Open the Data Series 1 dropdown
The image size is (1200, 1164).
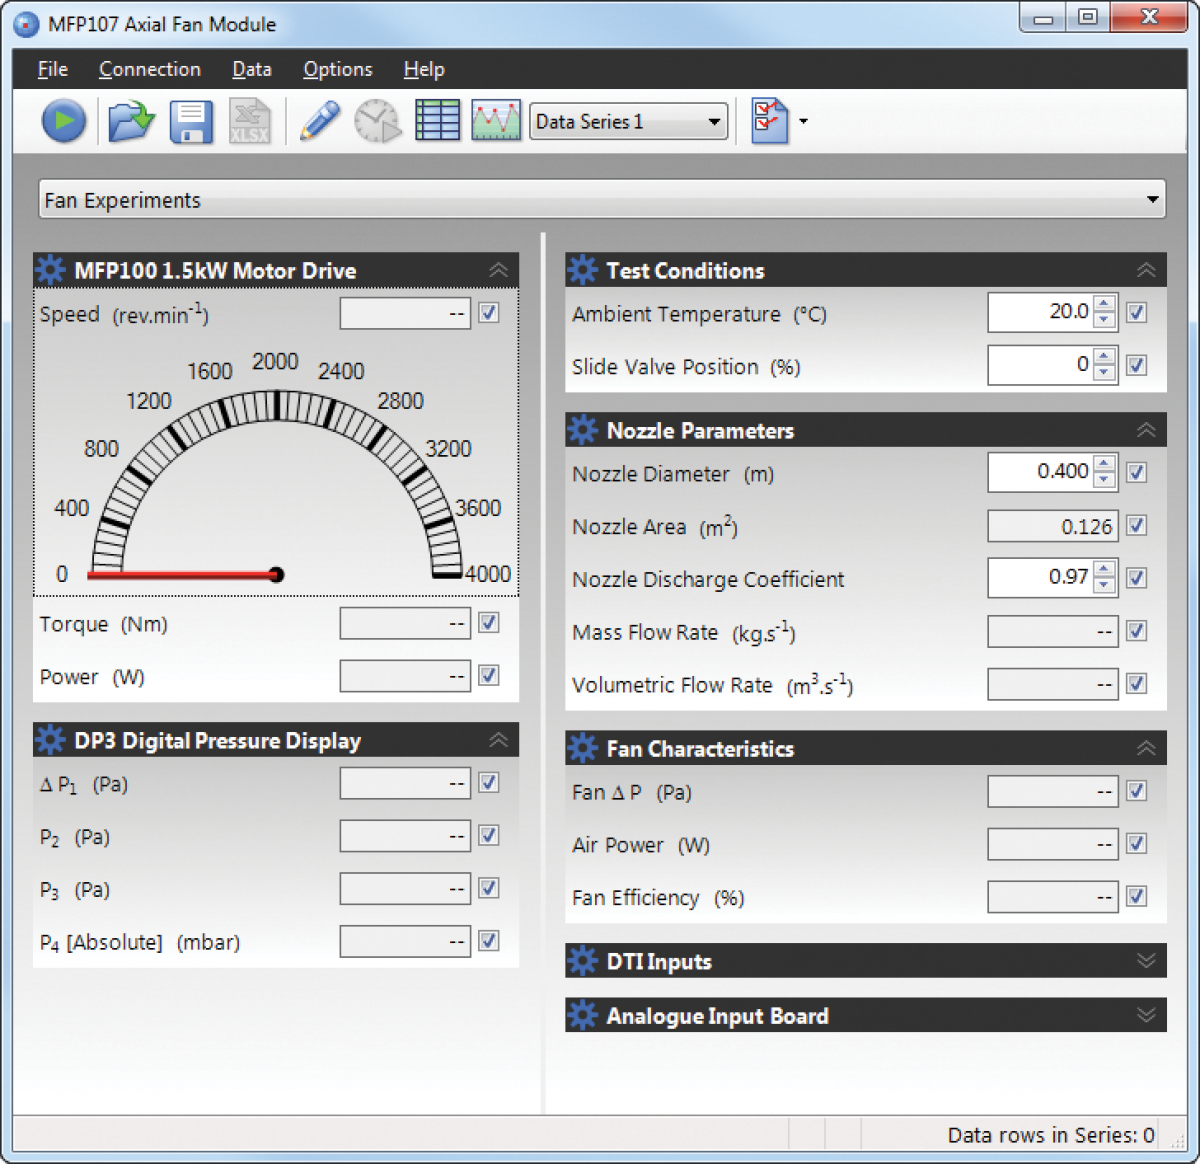628,121
